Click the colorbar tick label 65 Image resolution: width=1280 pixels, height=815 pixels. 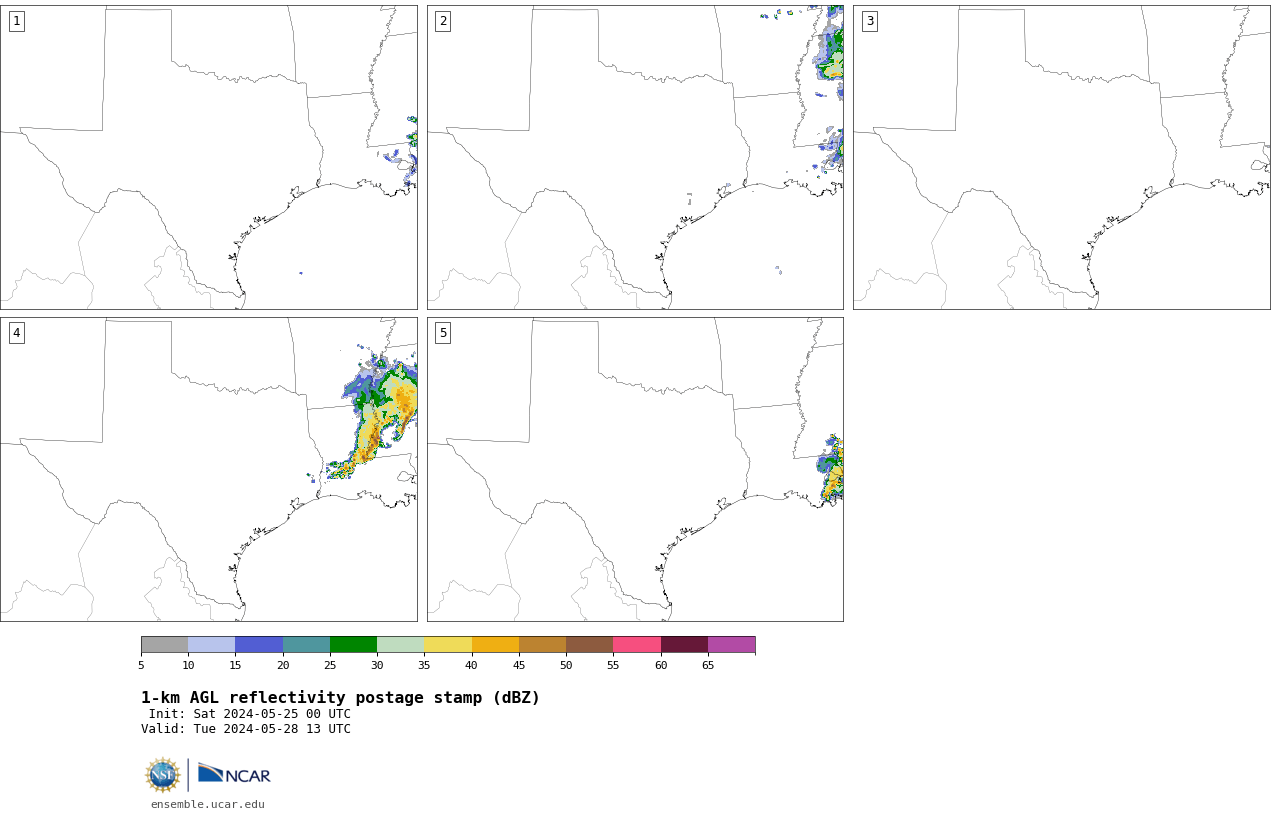click(708, 665)
